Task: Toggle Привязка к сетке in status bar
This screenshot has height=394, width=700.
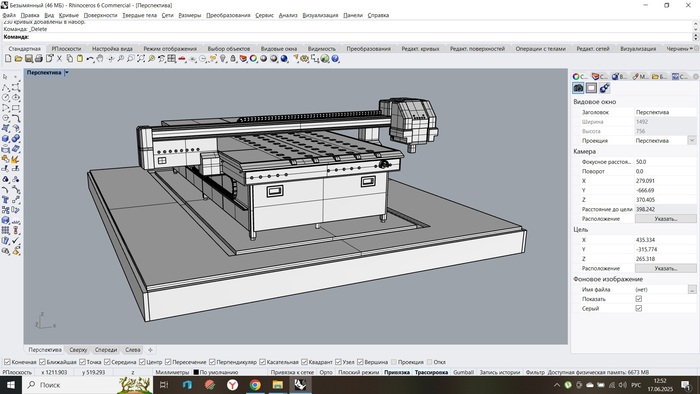Action: 292,372
